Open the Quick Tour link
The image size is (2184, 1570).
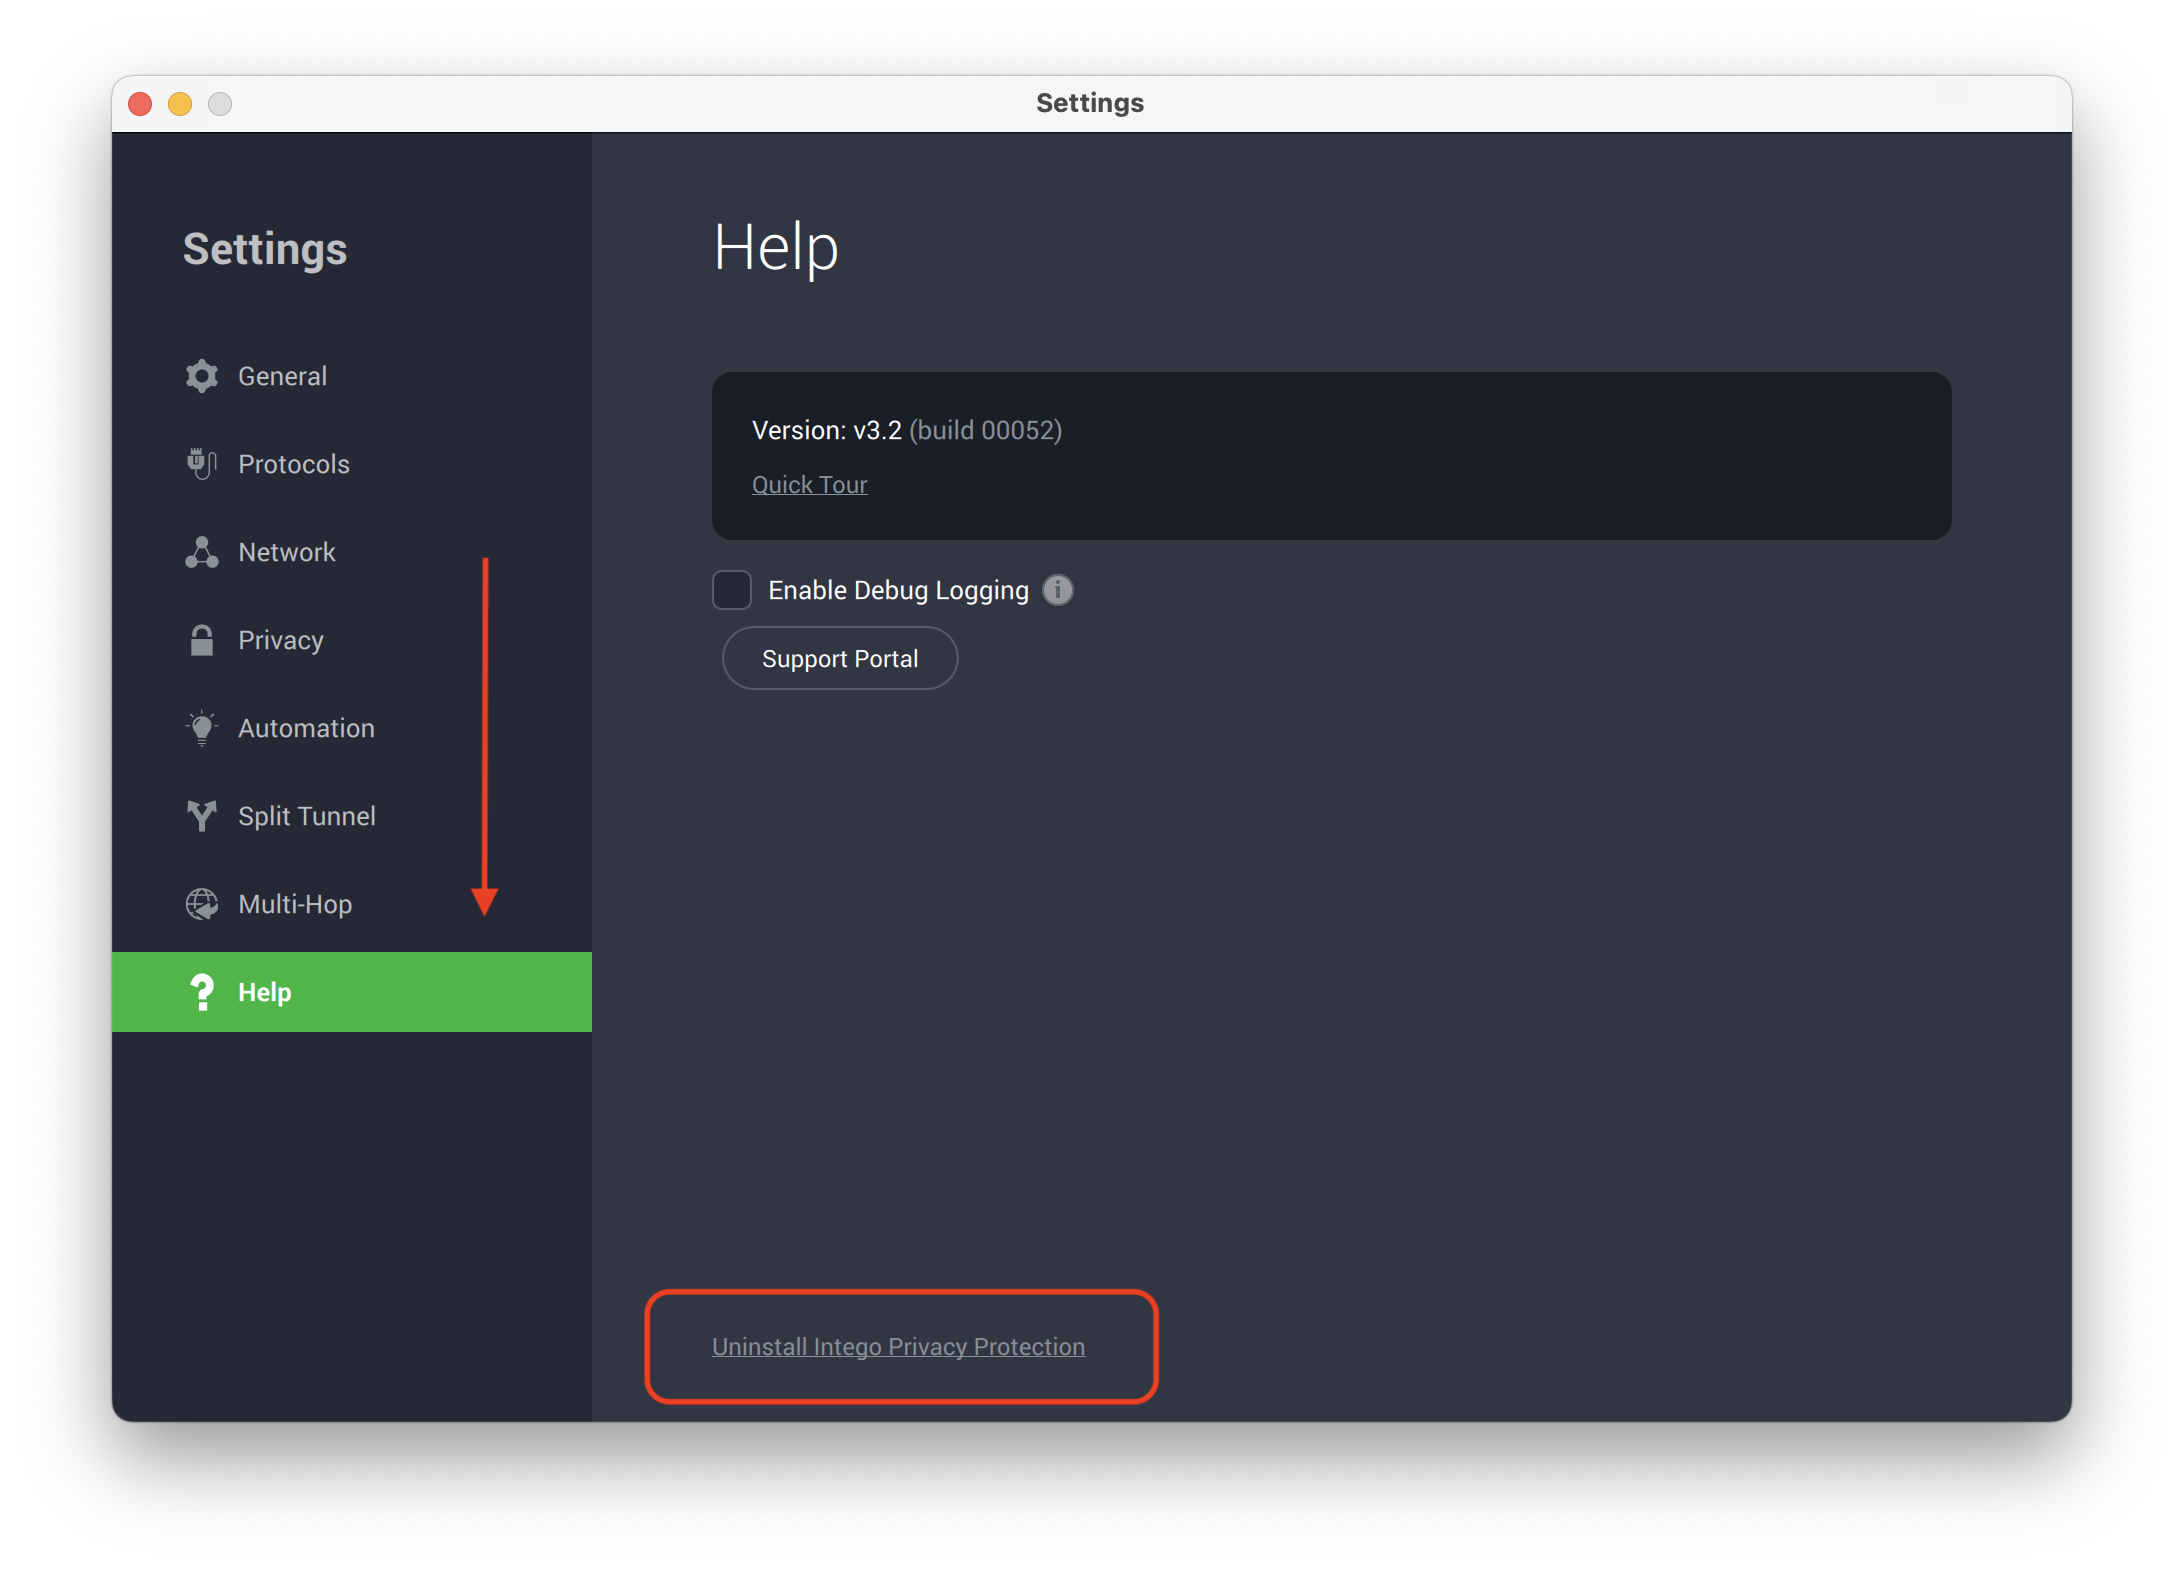click(810, 485)
